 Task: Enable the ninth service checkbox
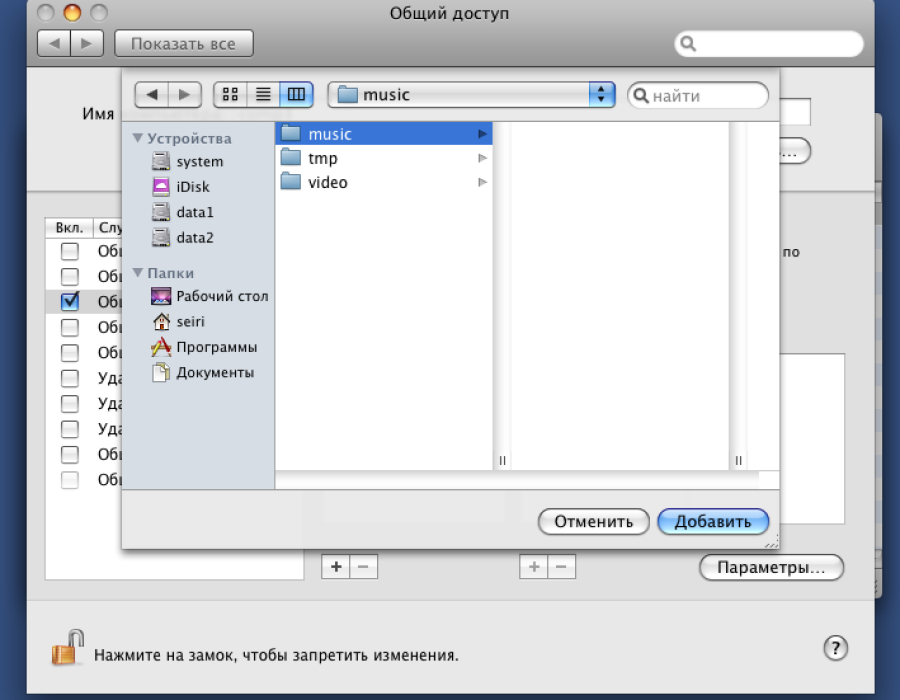(x=70, y=454)
